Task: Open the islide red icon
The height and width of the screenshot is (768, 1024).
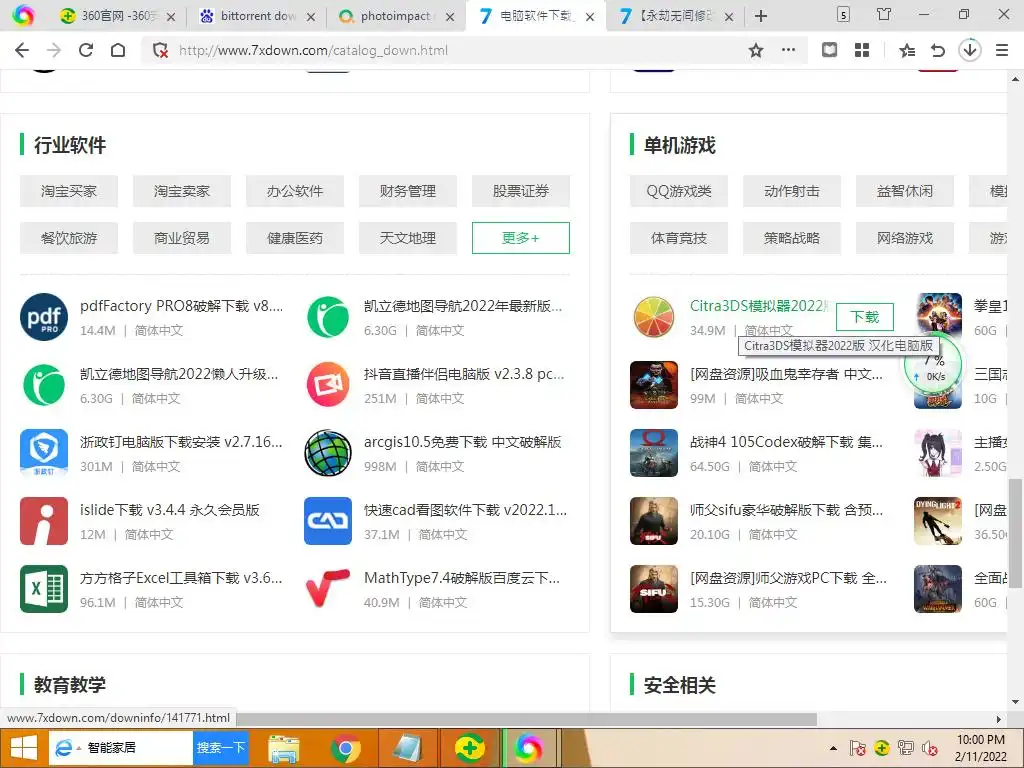Action: coord(44,520)
